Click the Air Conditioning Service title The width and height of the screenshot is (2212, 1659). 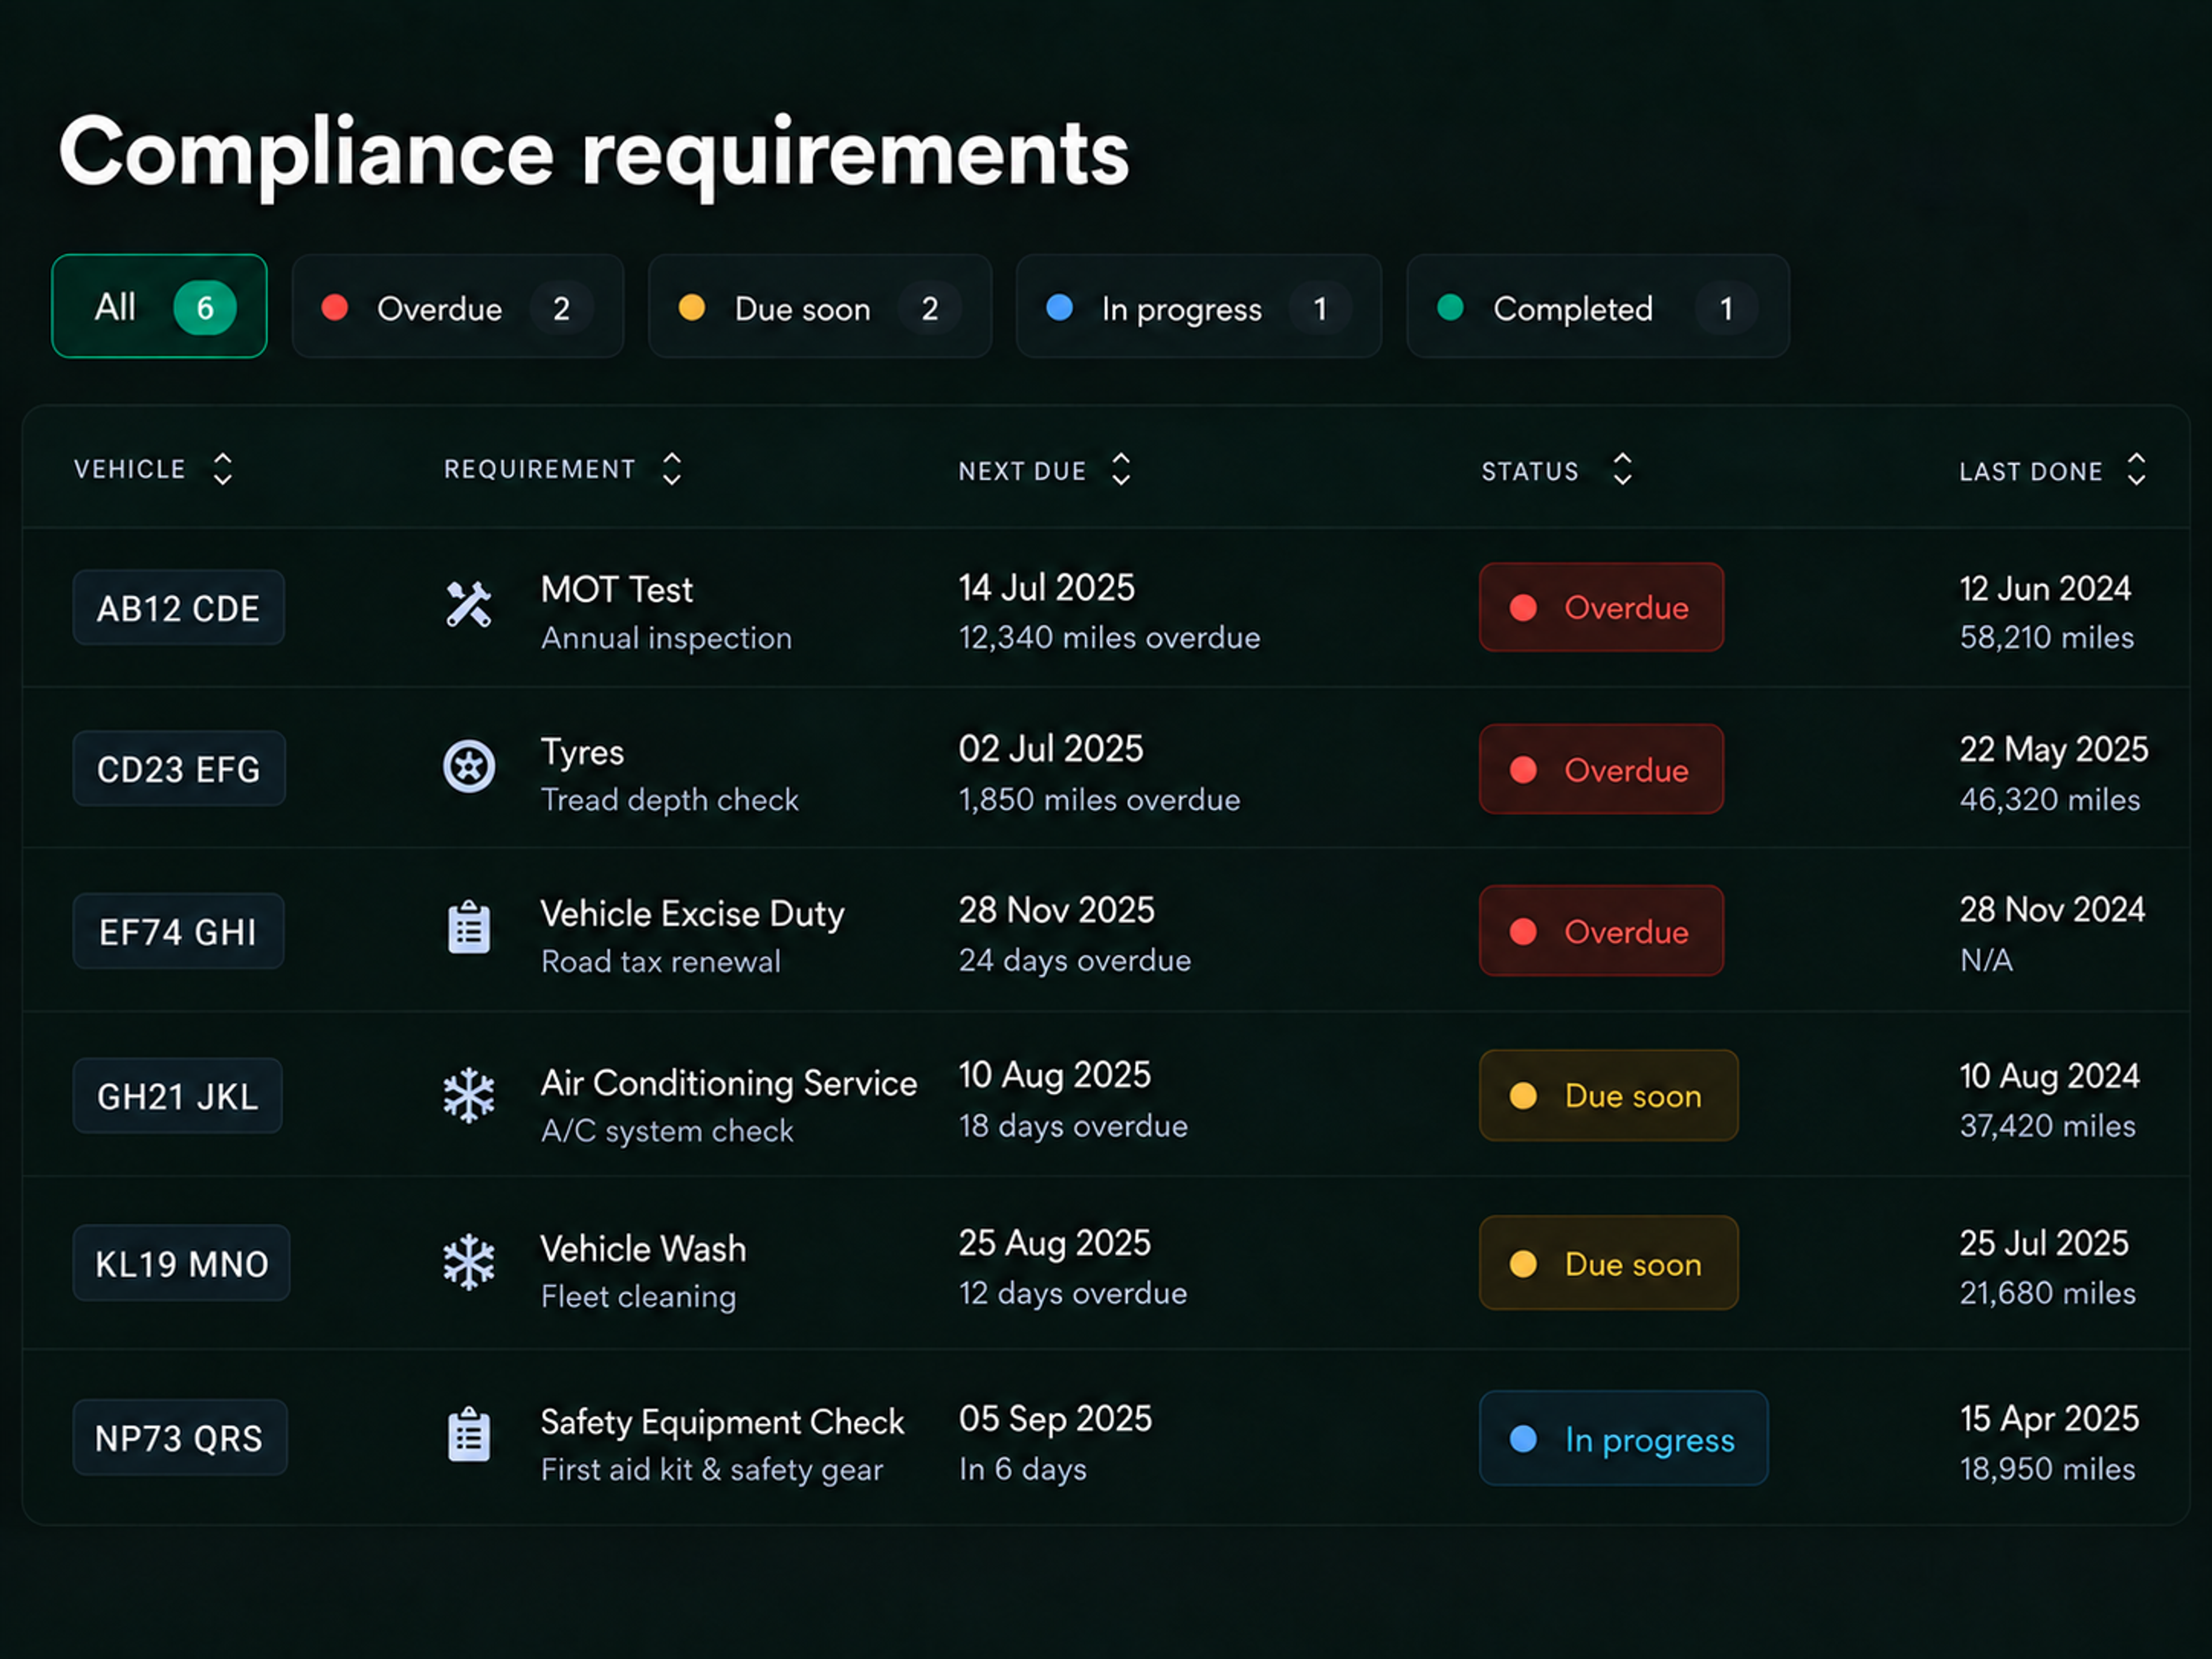[728, 1083]
